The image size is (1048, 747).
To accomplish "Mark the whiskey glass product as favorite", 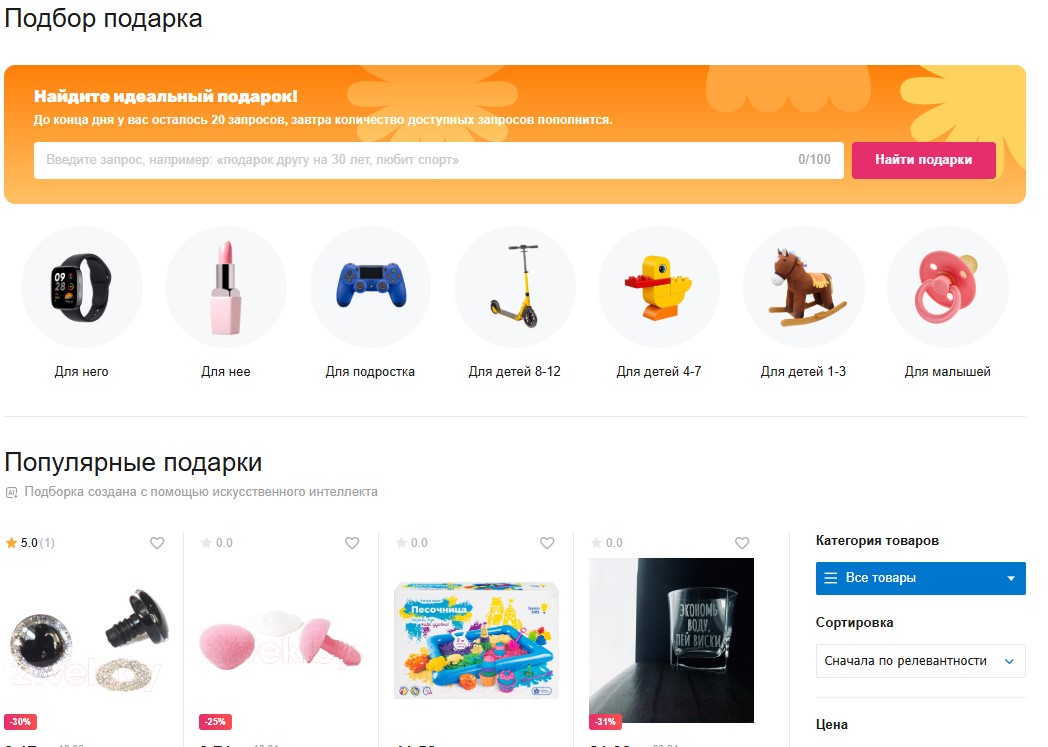I will coord(742,543).
